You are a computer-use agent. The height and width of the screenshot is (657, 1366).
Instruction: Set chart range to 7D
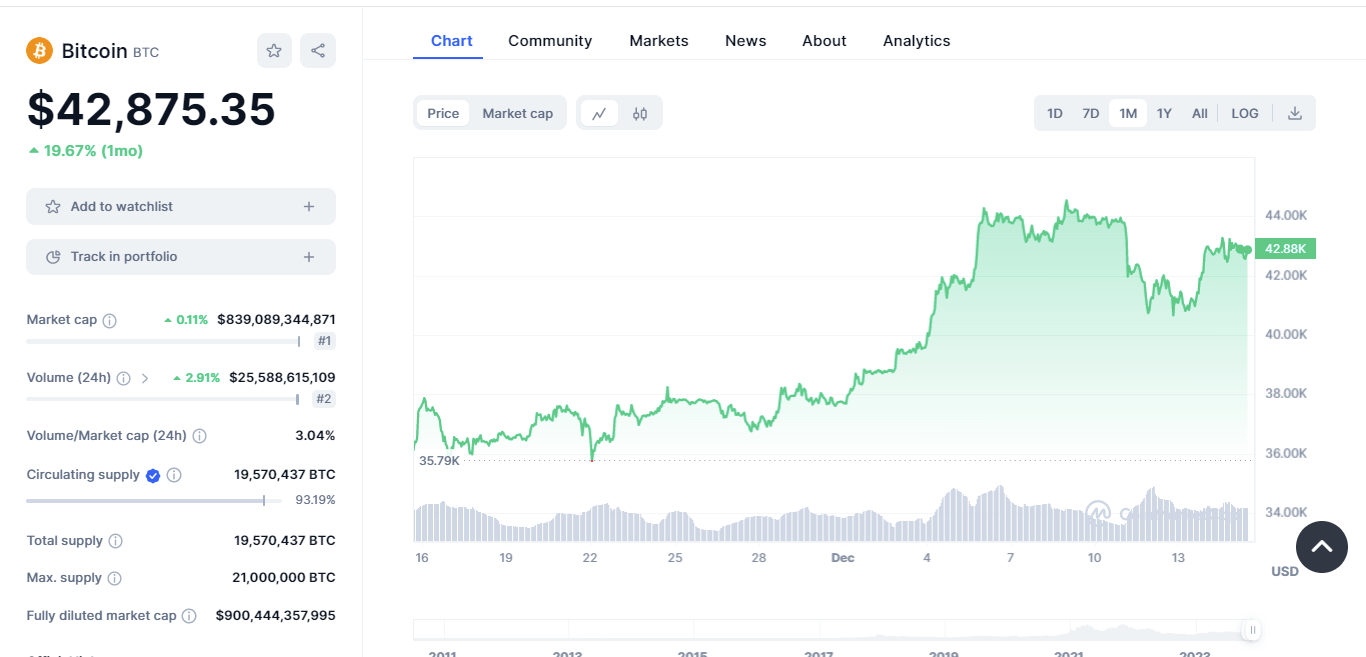(1091, 113)
